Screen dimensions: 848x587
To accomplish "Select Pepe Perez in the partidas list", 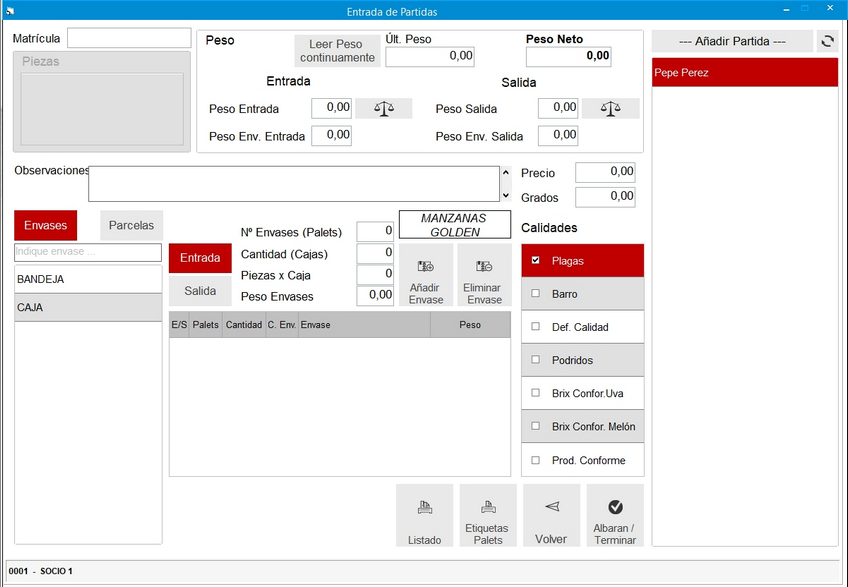I will point(745,72).
